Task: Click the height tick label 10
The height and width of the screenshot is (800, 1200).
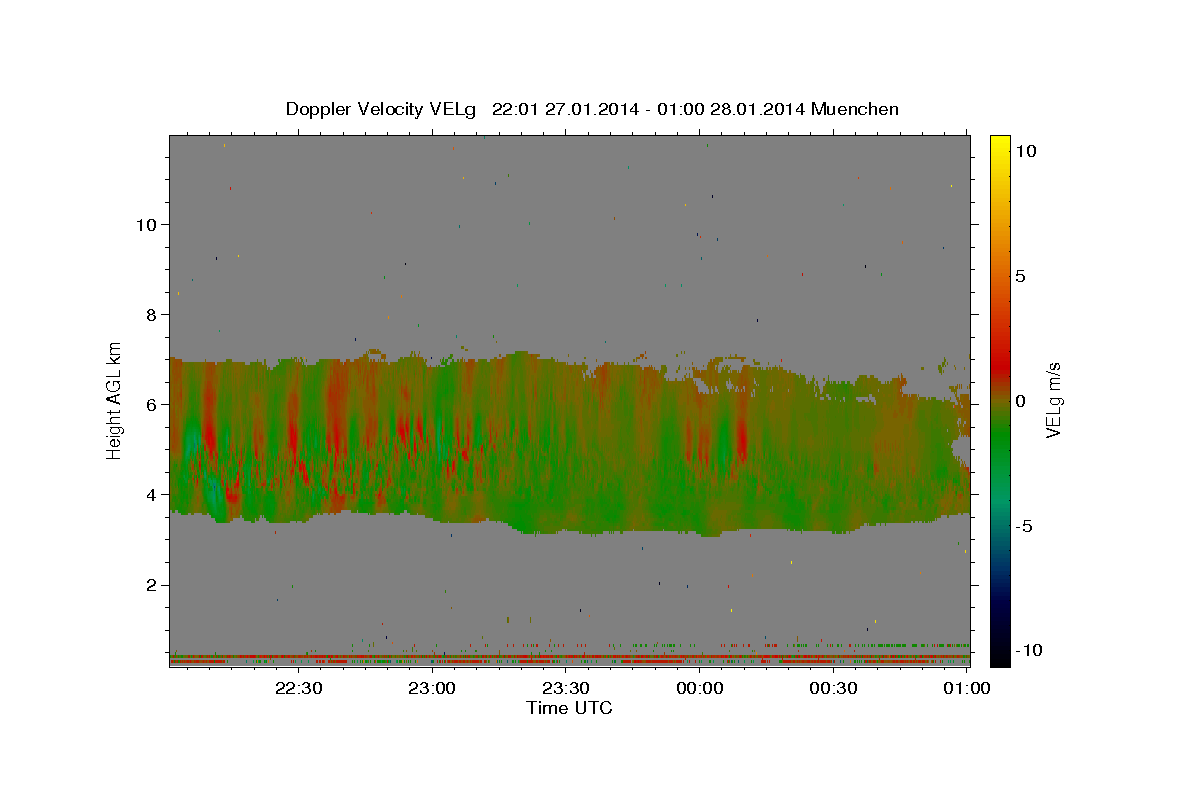Action: pos(146,224)
